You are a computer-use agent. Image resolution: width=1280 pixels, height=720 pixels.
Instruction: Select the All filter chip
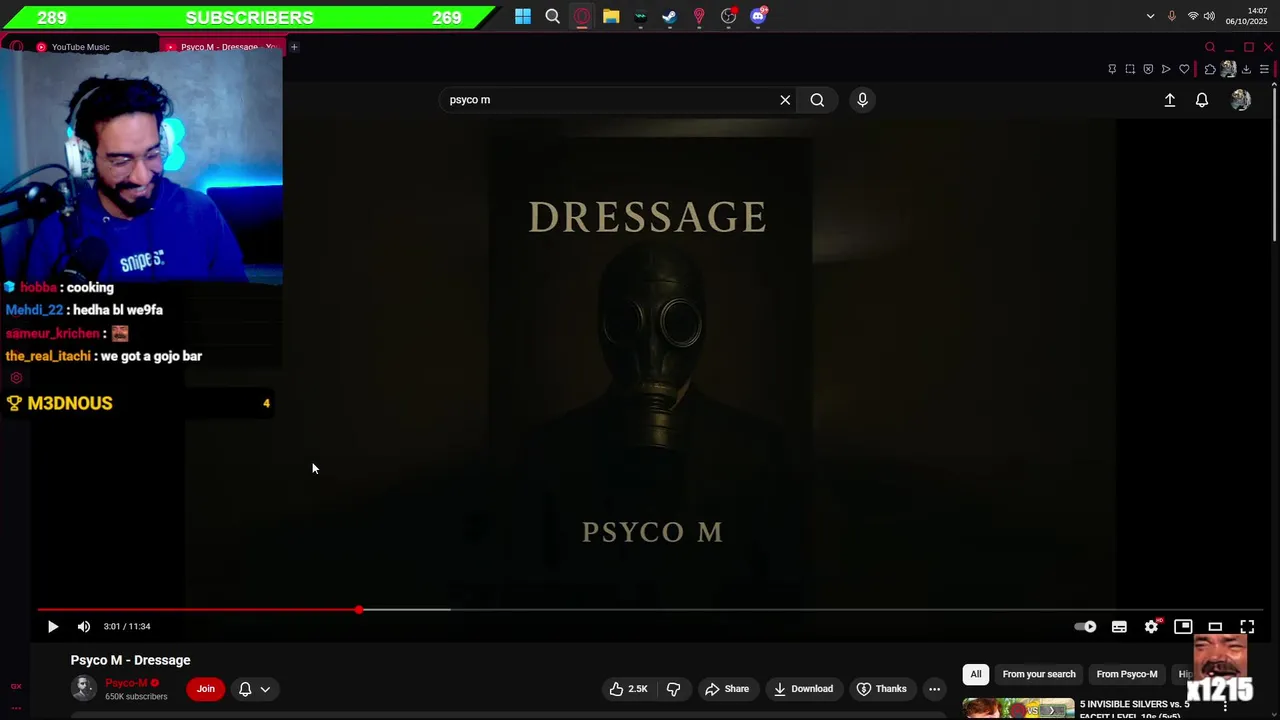click(976, 674)
